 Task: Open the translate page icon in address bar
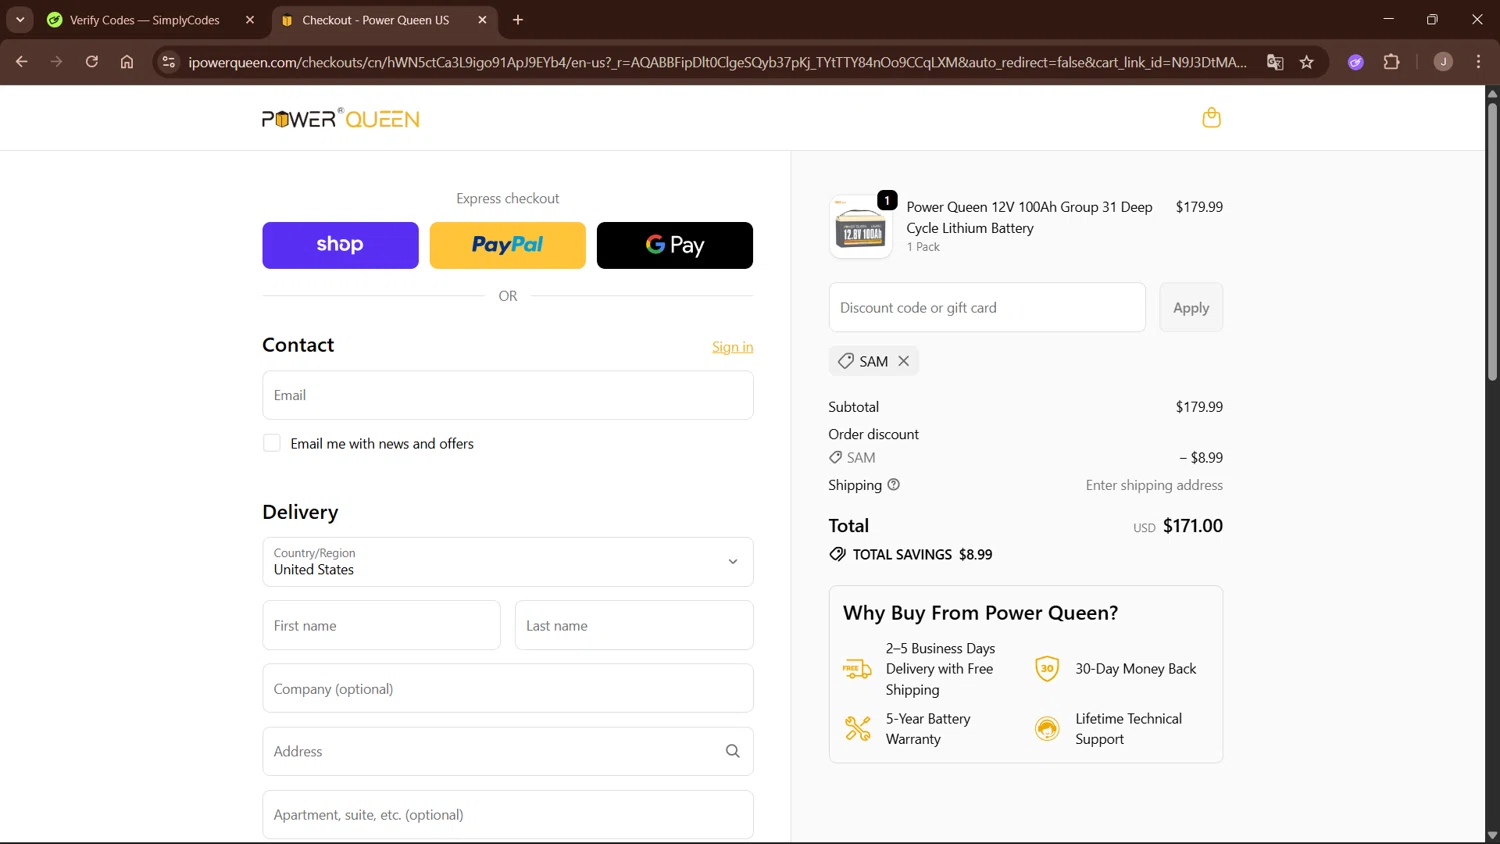click(x=1275, y=62)
